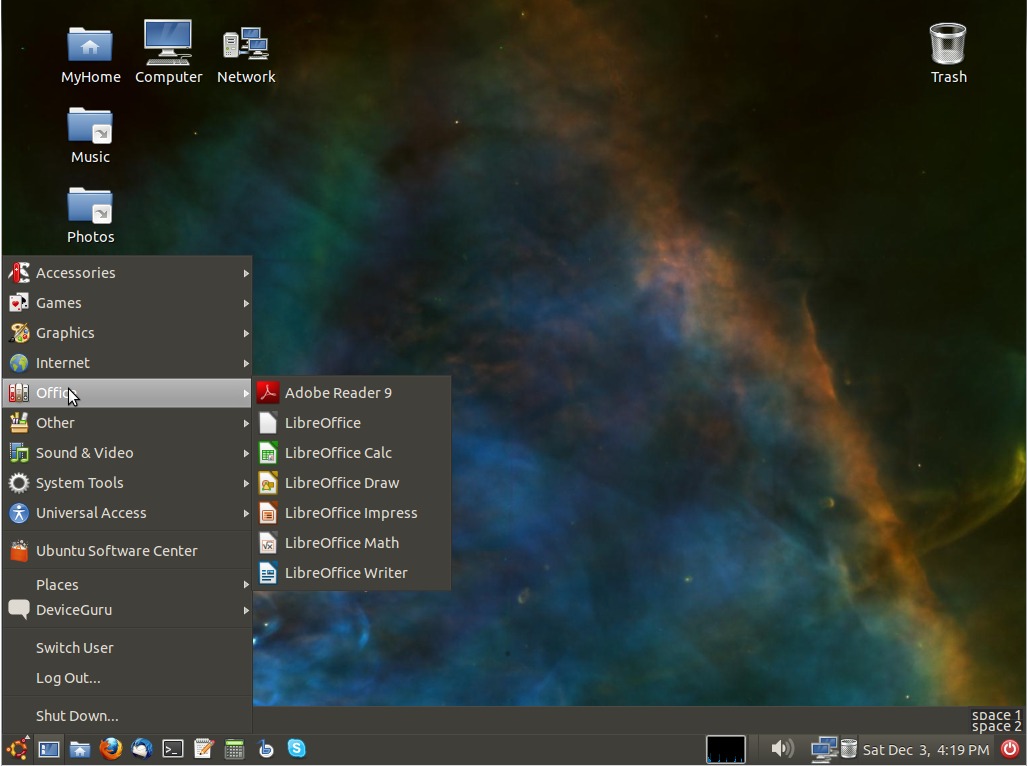Click the Ubuntu main menu button
Image resolution: width=1028 pixels, height=766 pixels.
[18, 748]
